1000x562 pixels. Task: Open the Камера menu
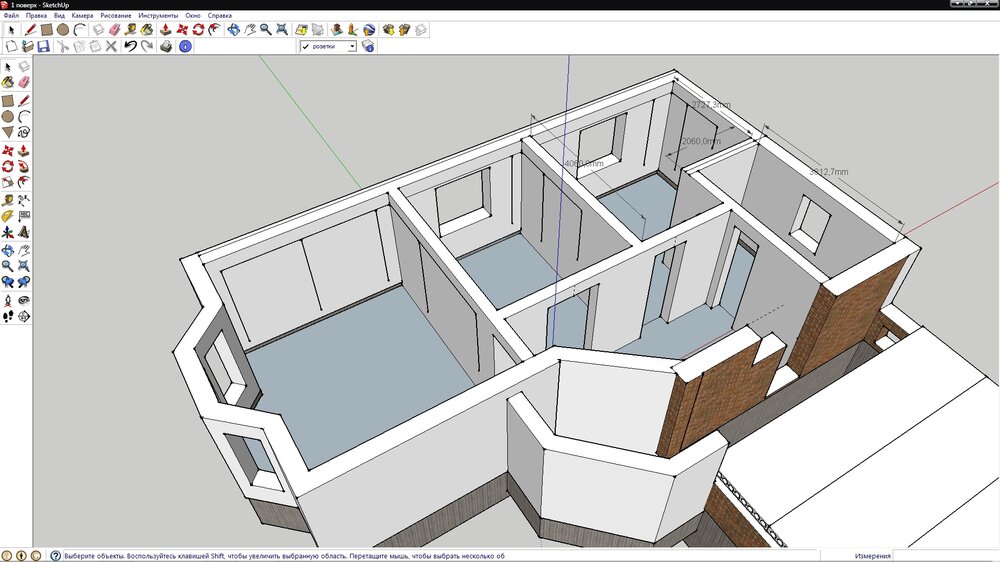coord(82,16)
